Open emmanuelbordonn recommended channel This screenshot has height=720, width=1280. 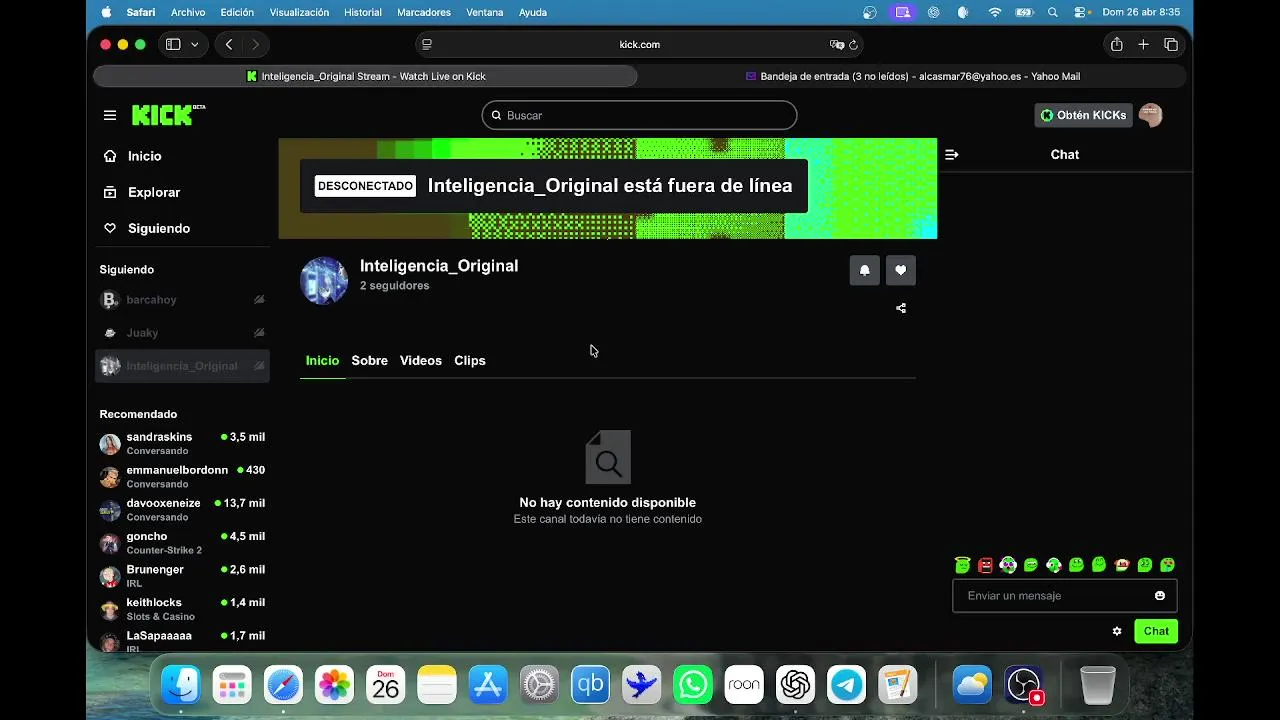coord(182,476)
